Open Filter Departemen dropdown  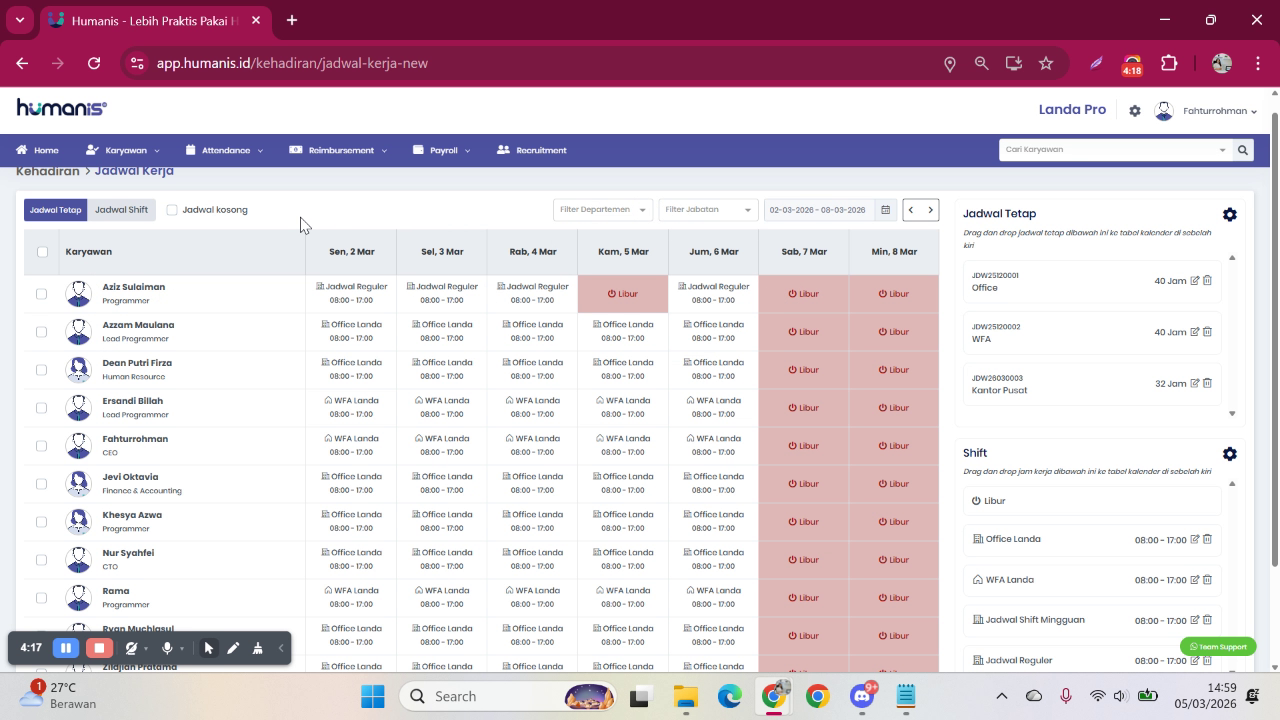(603, 210)
